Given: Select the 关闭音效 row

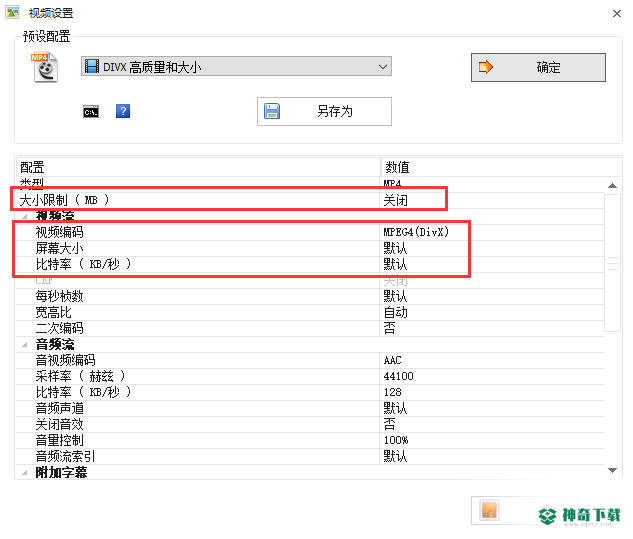Looking at the screenshot, I should tap(310, 424).
